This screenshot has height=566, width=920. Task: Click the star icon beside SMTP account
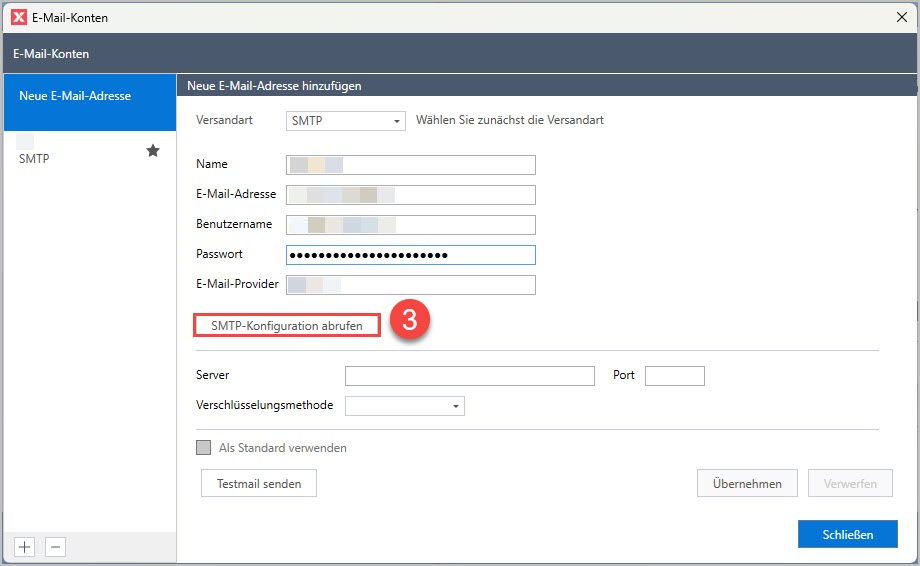[153, 150]
